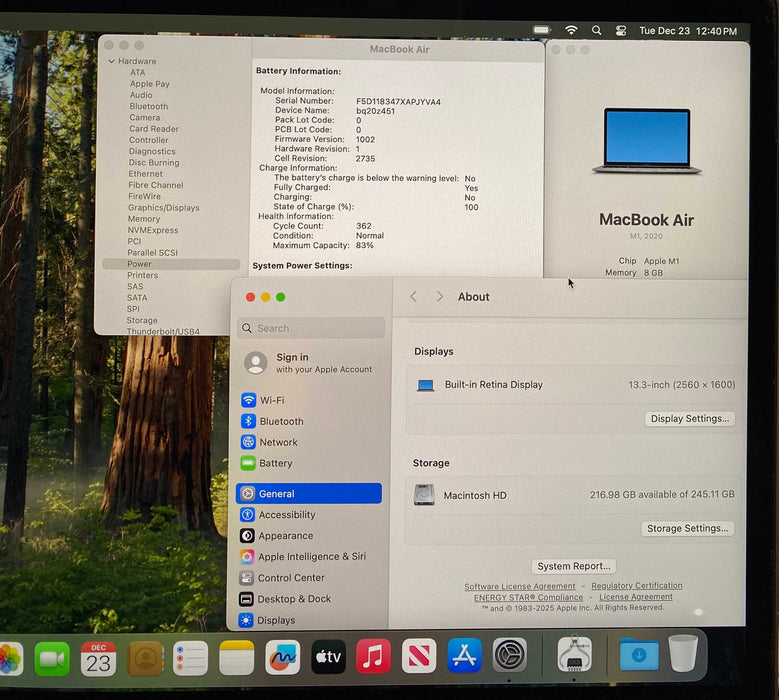Open ENERGY STAR Compliance link
The width and height of the screenshot is (779, 700).
(x=528, y=597)
